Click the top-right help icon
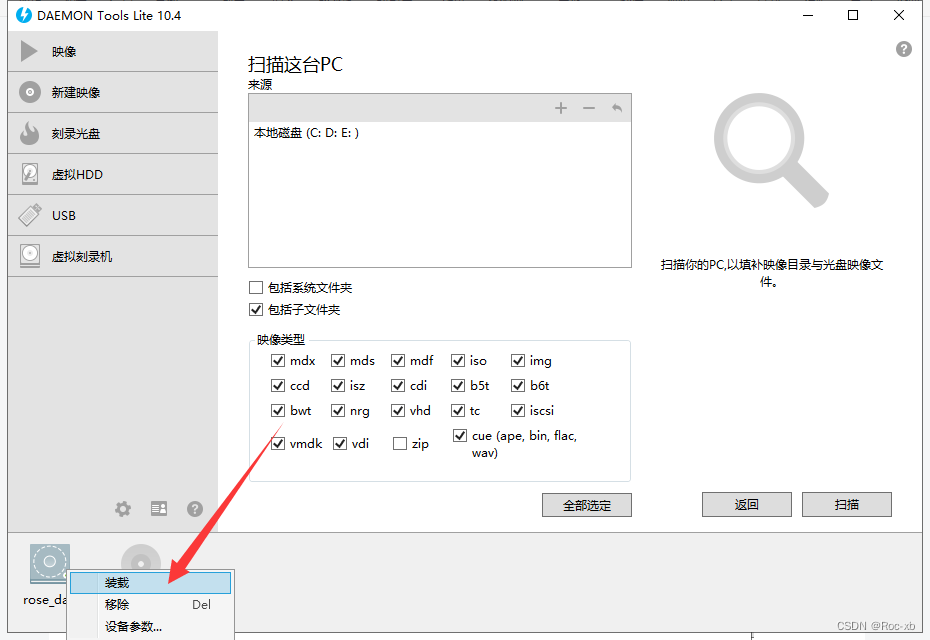The image size is (930, 640). [903, 49]
